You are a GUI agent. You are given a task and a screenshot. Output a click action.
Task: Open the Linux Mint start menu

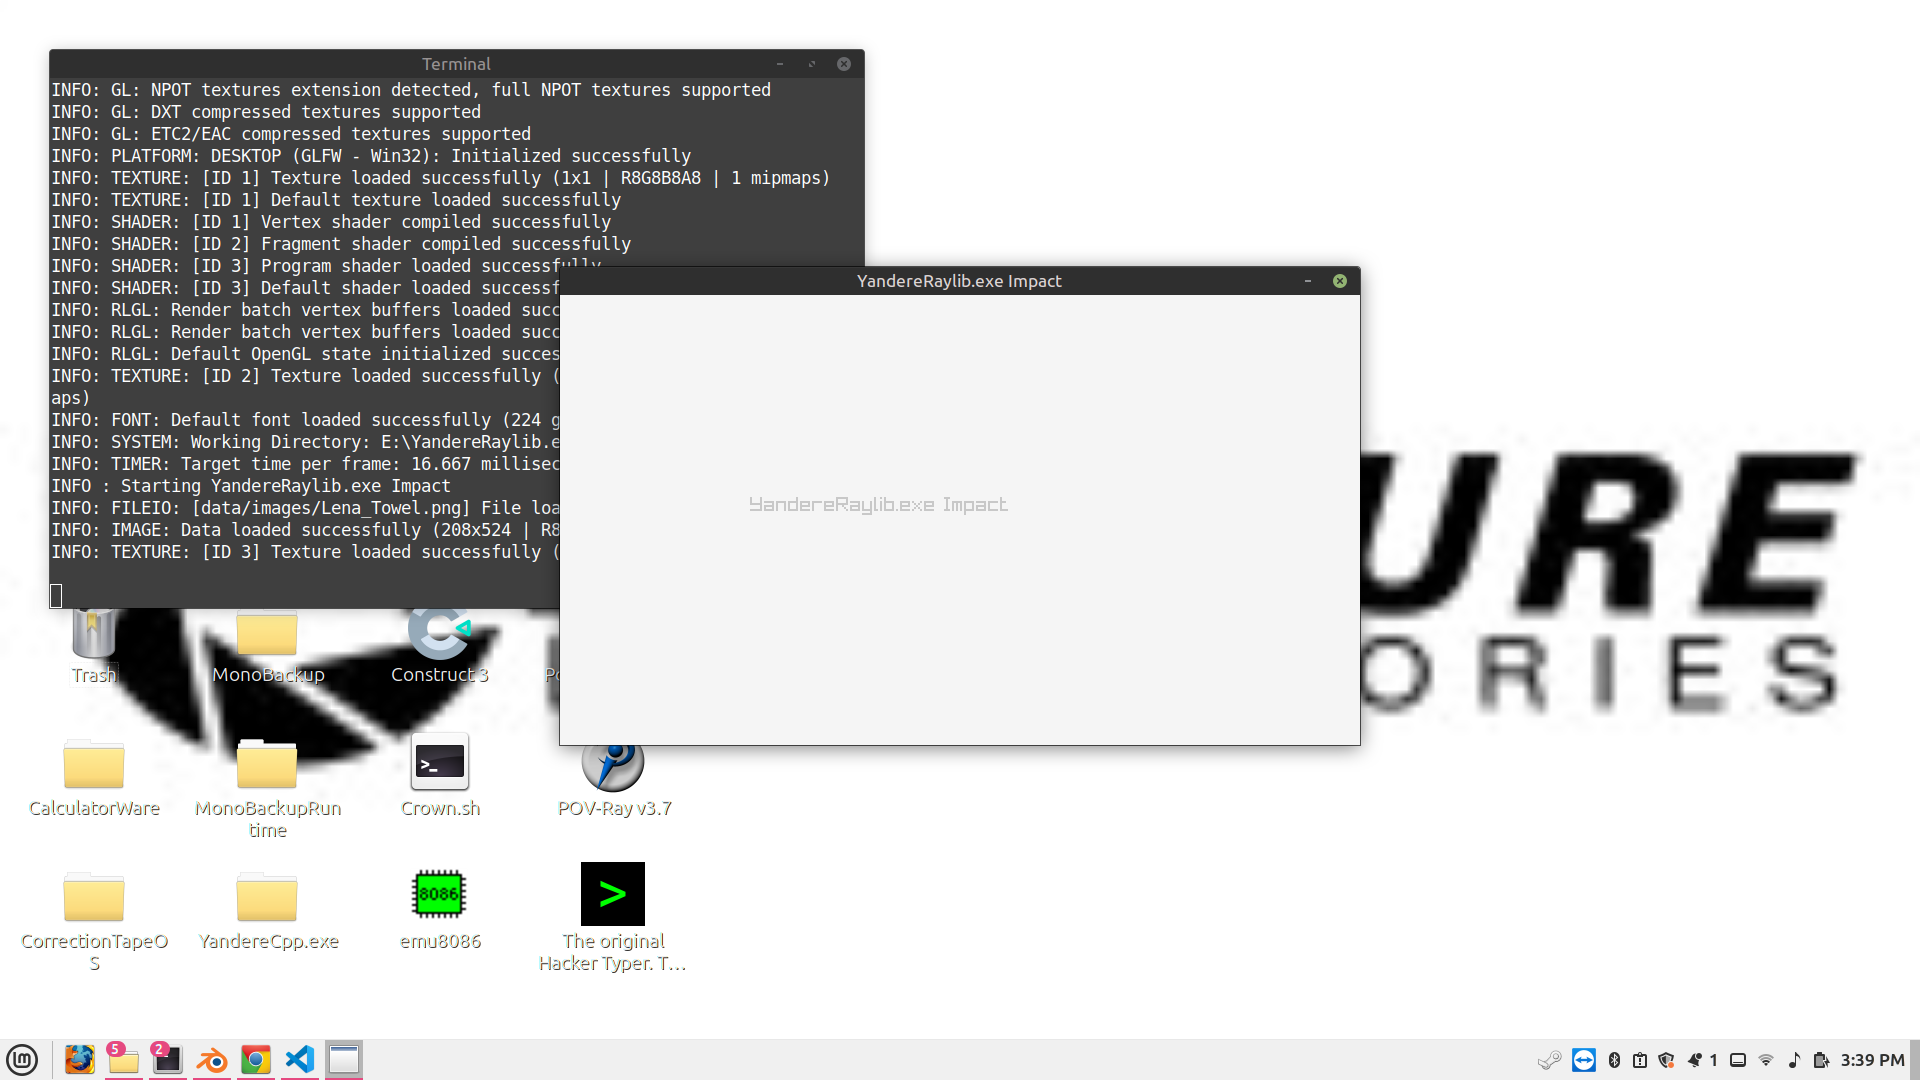(22, 1059)
